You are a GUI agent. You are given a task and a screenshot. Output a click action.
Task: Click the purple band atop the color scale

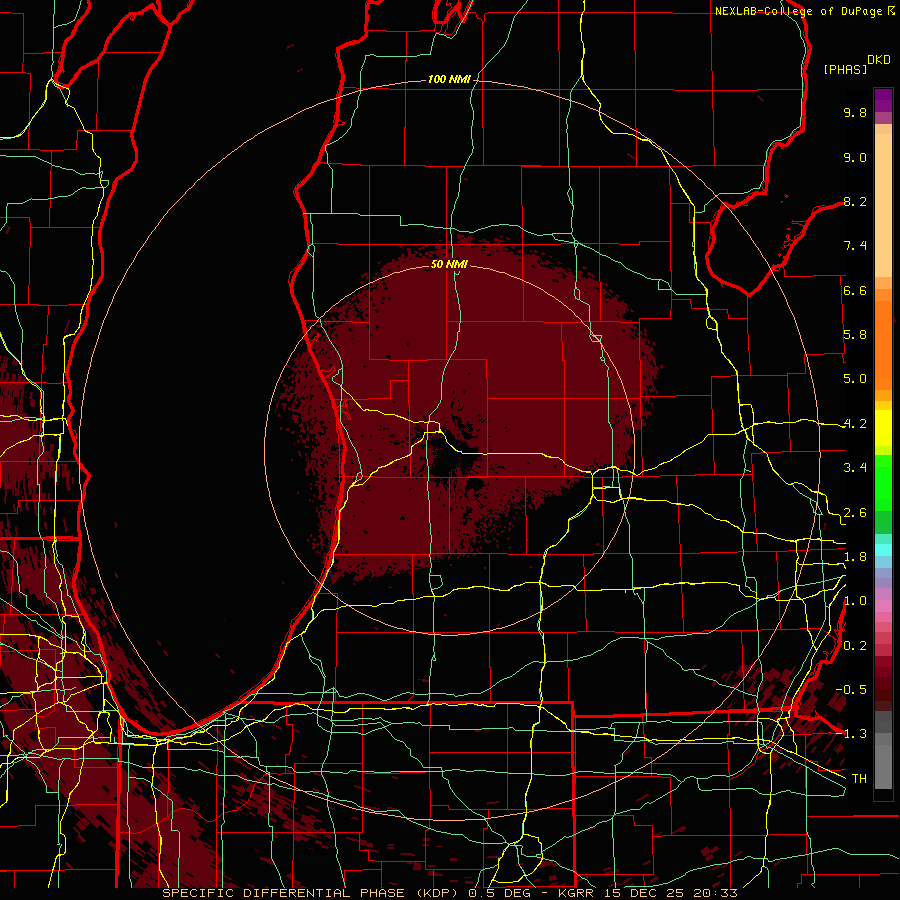883,100
